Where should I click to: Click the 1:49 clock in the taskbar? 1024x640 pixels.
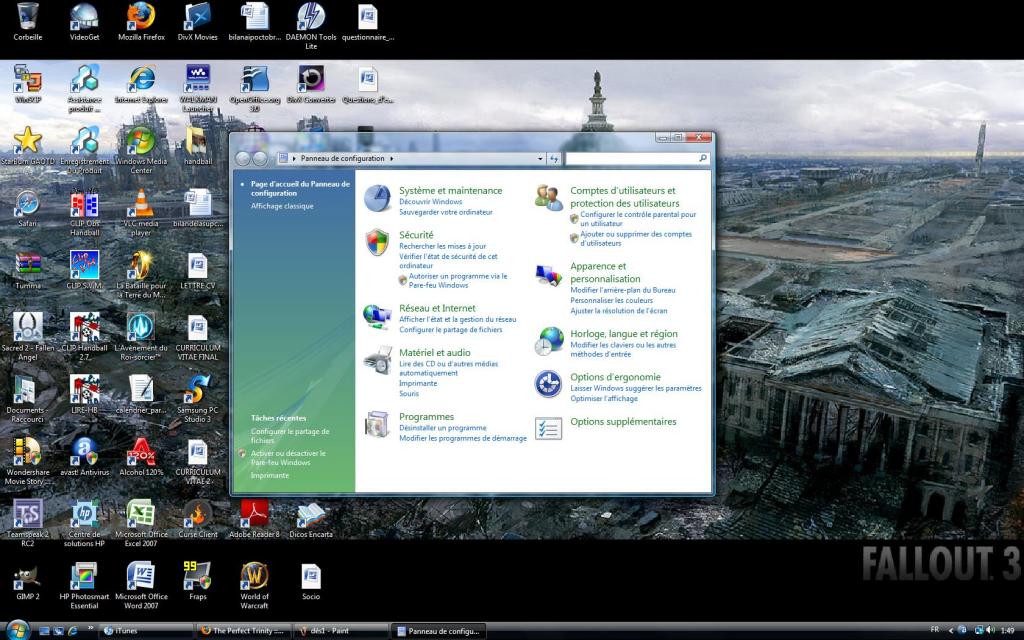[x=1007, y=630]
